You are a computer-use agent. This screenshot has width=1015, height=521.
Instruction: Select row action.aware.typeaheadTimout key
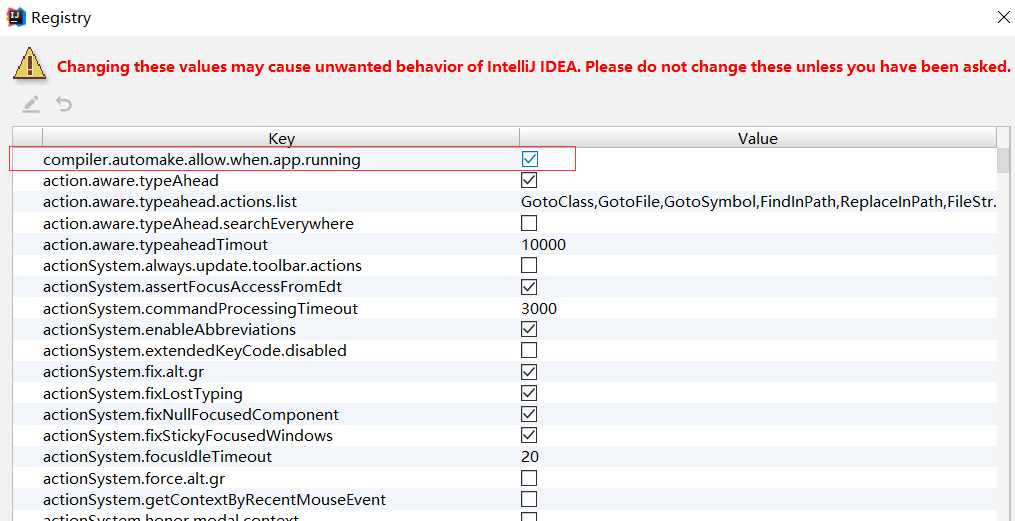(155, 245)
